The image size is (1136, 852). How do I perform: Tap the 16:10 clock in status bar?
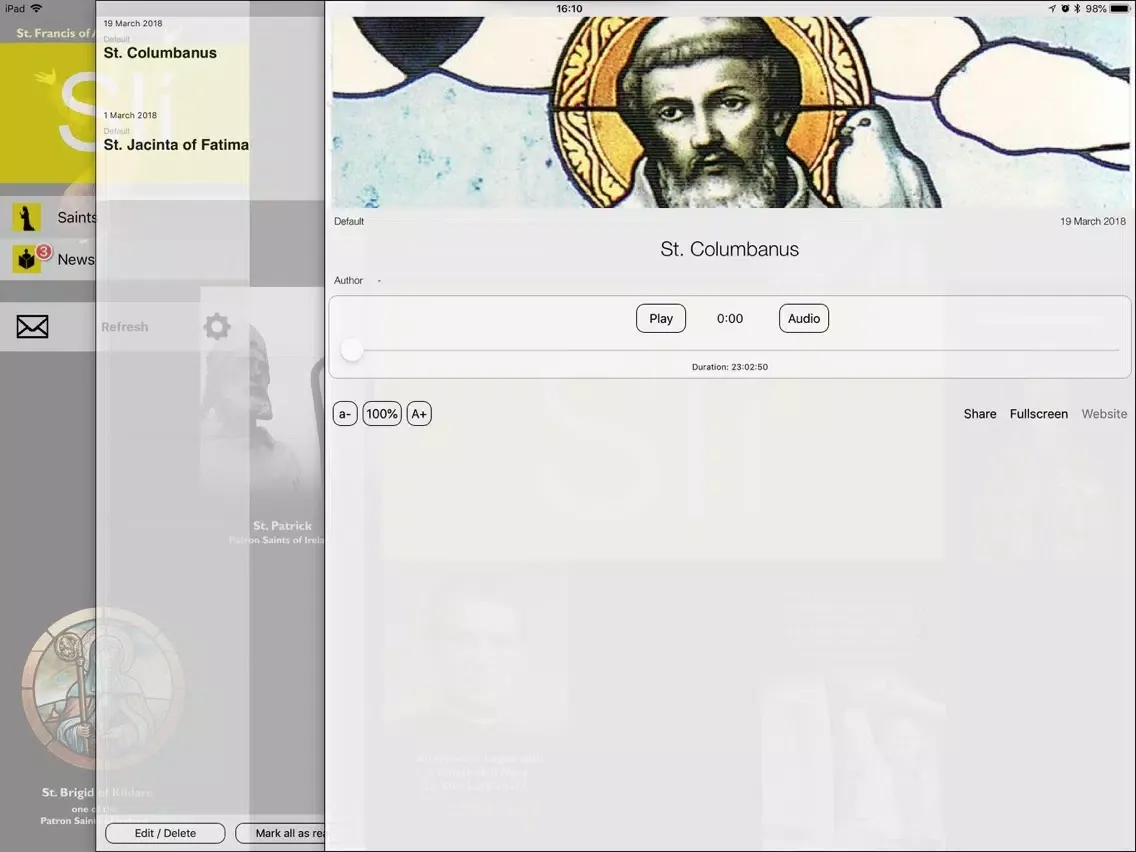(569, 9)
